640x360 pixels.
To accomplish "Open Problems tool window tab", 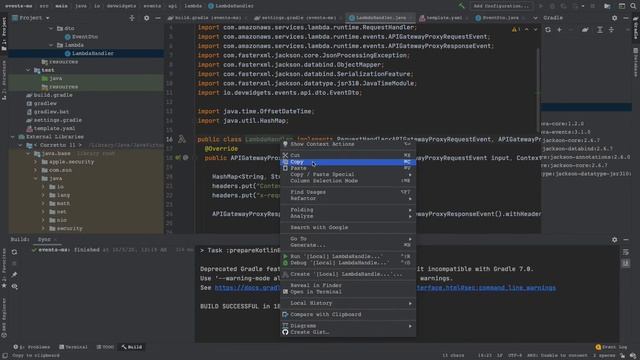I will coord(31,347).
